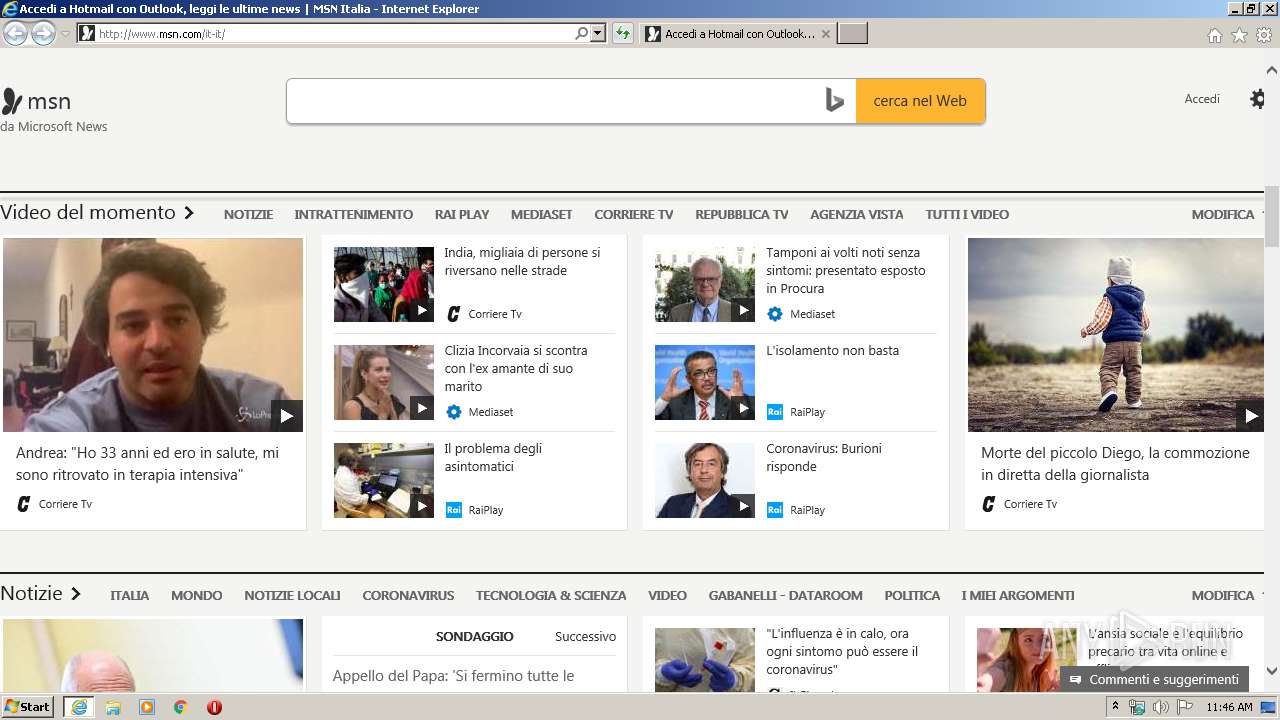The width and height of the screenshot is (1280, 720).
Task: Click the cerca nel Web button
Action: tap(920, 101)
